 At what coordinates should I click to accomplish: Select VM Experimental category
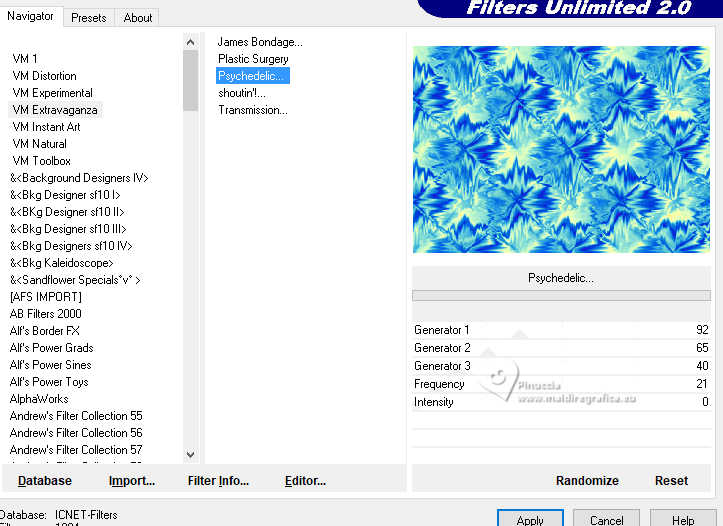tap(53, 93)
